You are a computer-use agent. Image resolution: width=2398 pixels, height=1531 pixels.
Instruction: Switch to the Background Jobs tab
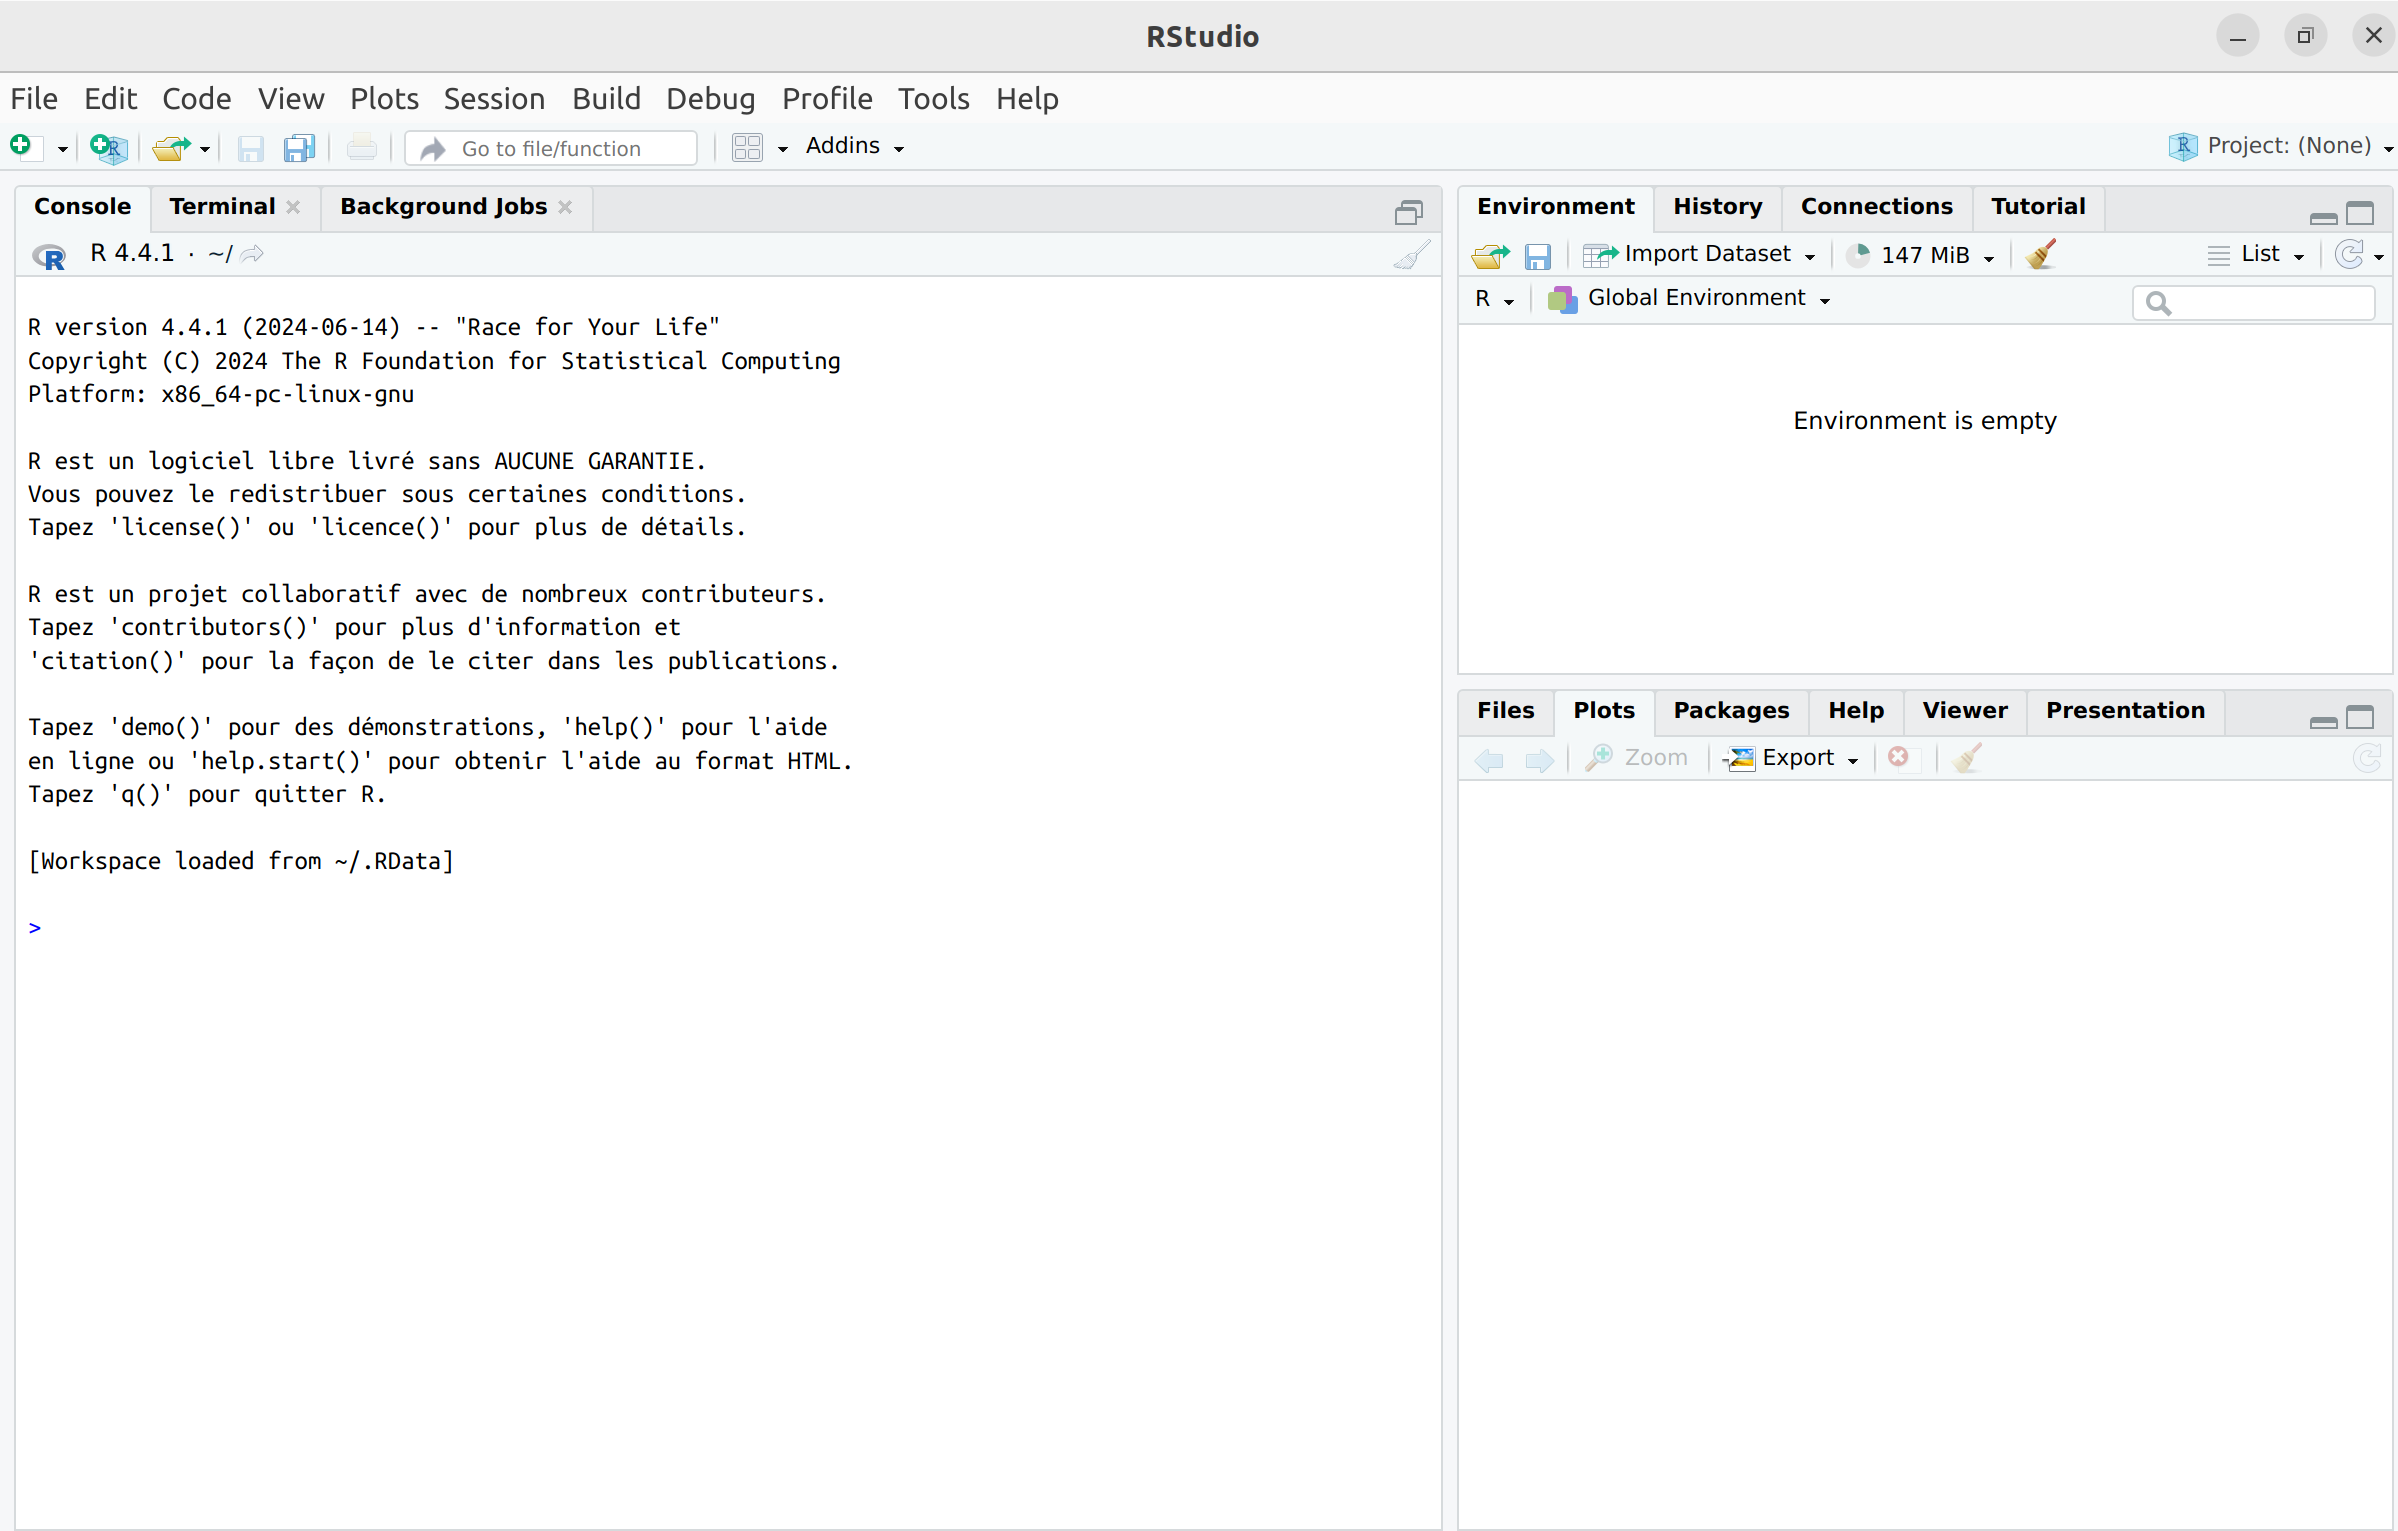tap(443, 207)
